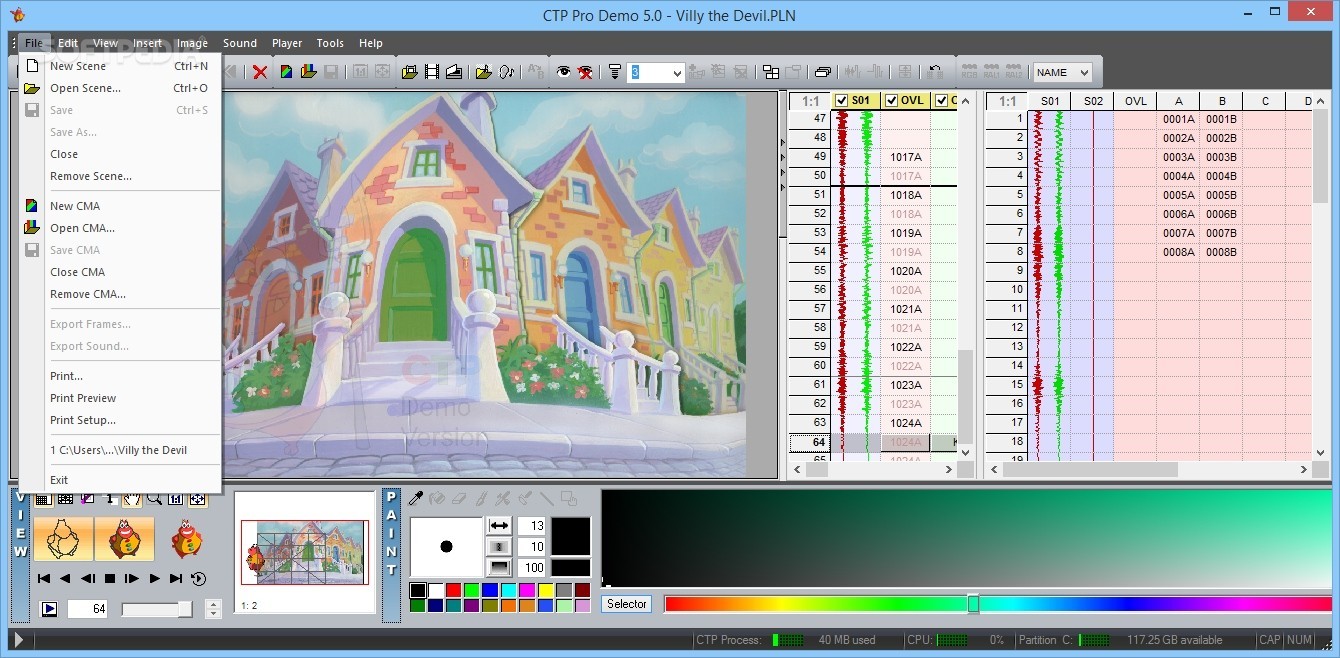This screenshot has width=1340, height=658.
Task: Open the Edit menu
Action: [68, 43]
